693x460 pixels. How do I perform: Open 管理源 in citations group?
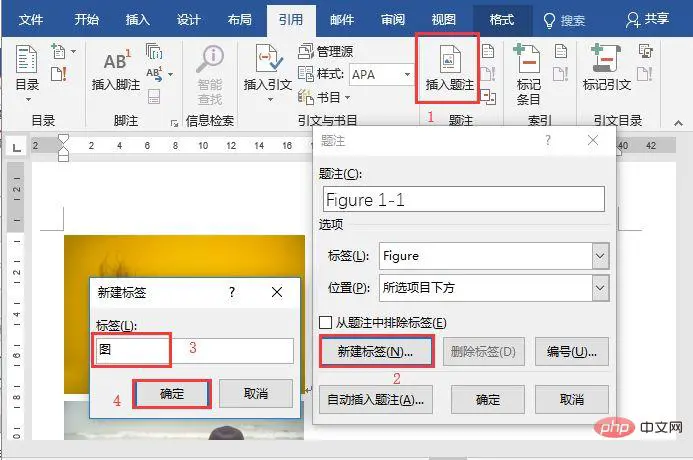click(x=326, y=52)
